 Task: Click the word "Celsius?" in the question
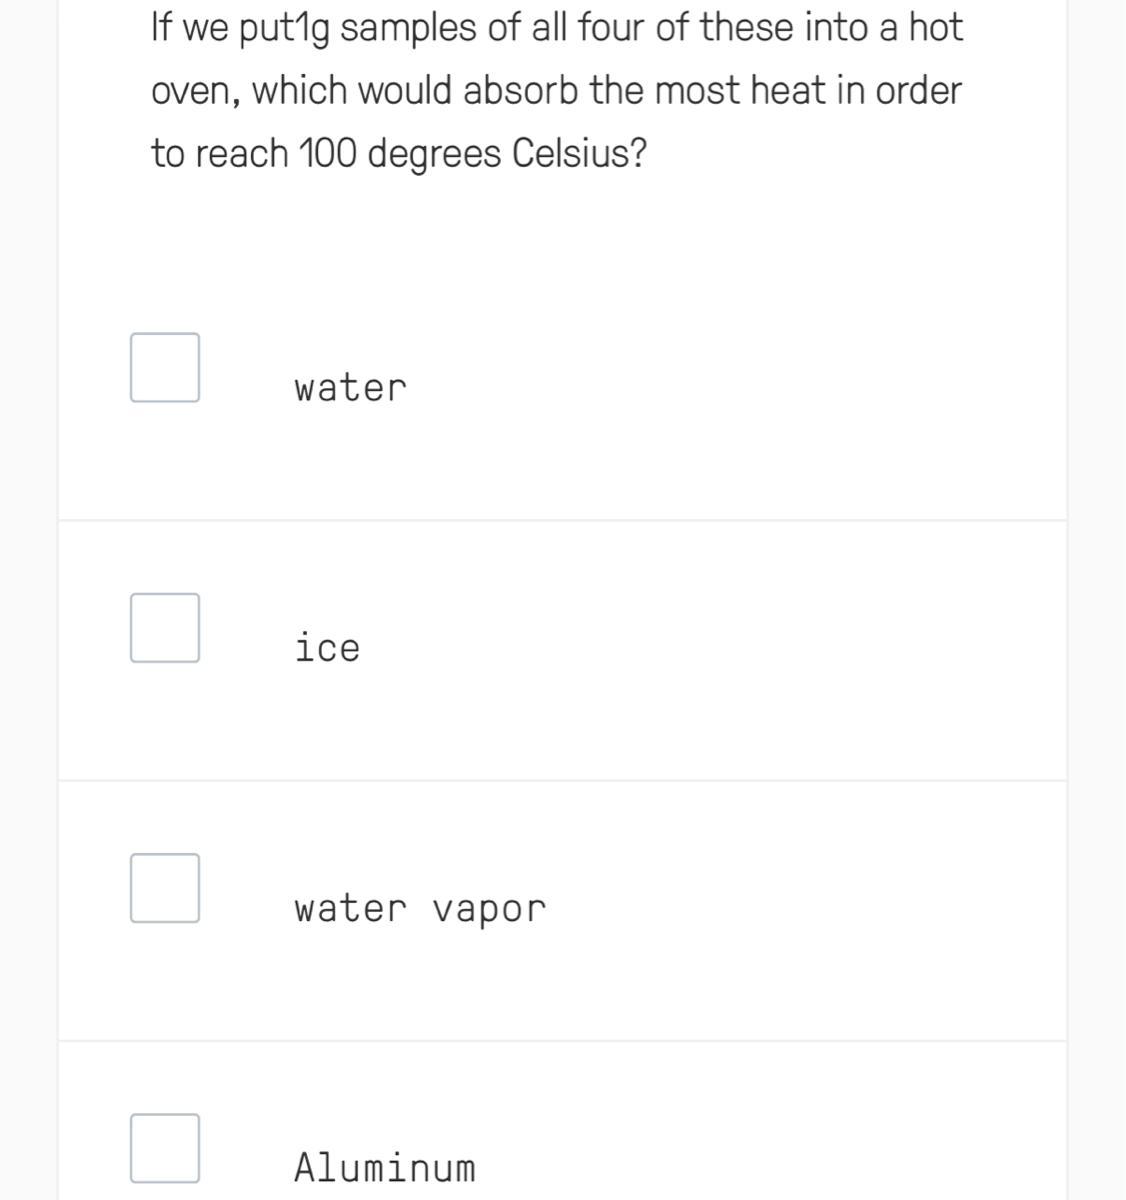580,153
